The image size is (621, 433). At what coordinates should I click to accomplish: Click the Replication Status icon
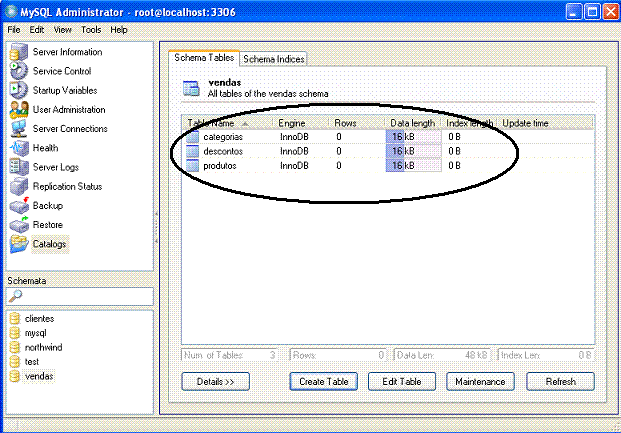coord(19,186)
